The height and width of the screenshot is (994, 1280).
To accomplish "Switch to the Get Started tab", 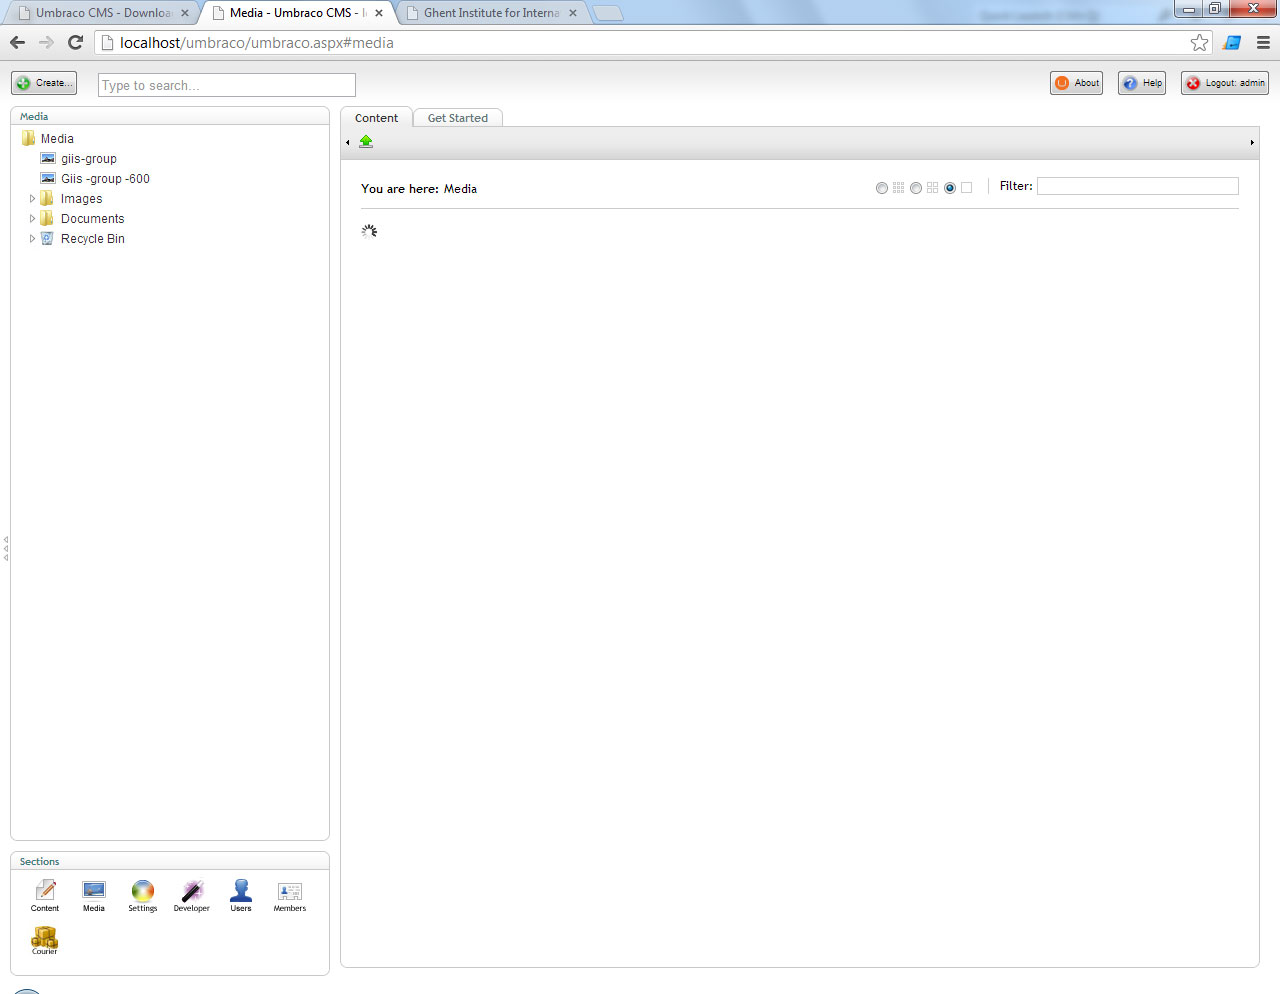I will click(x=457, y=117).
